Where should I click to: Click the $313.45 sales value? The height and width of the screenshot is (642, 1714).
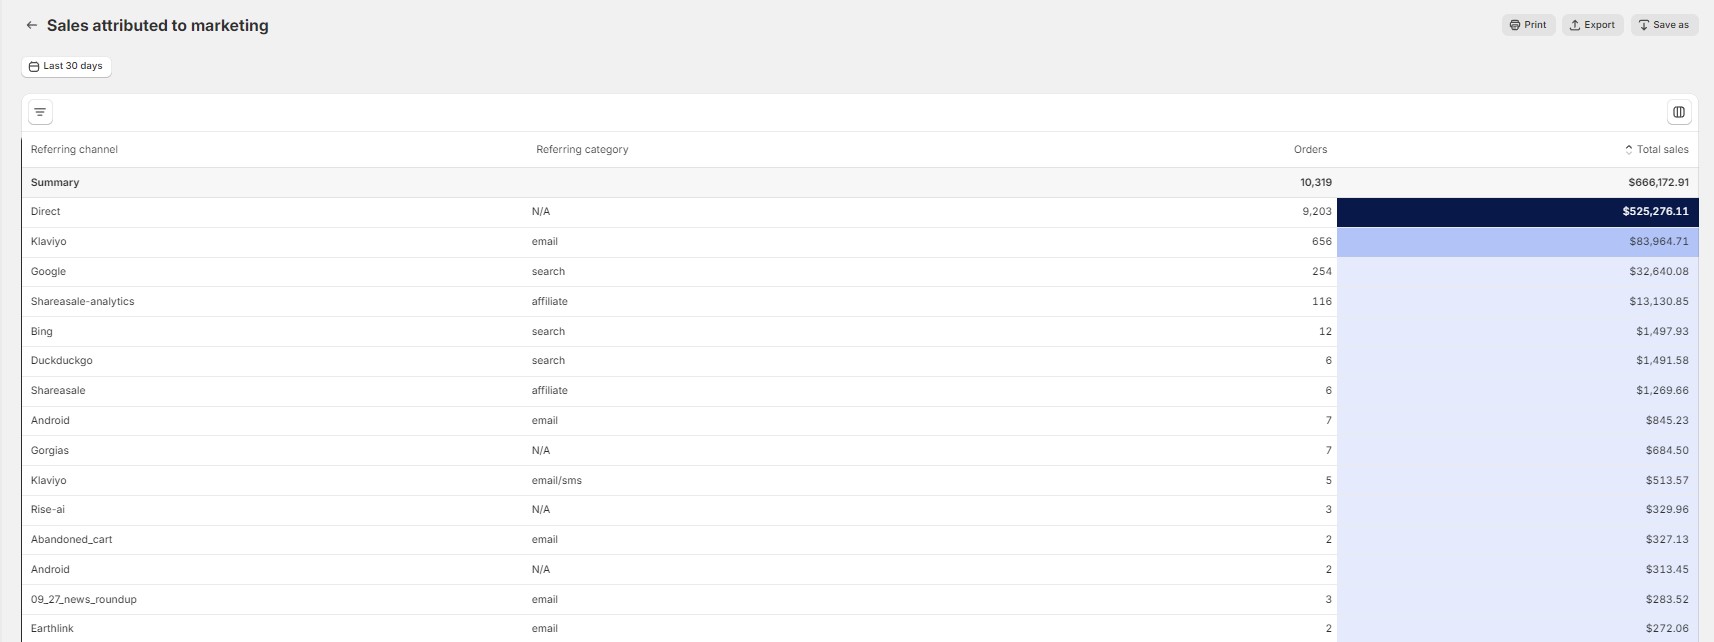[1667, 569]
